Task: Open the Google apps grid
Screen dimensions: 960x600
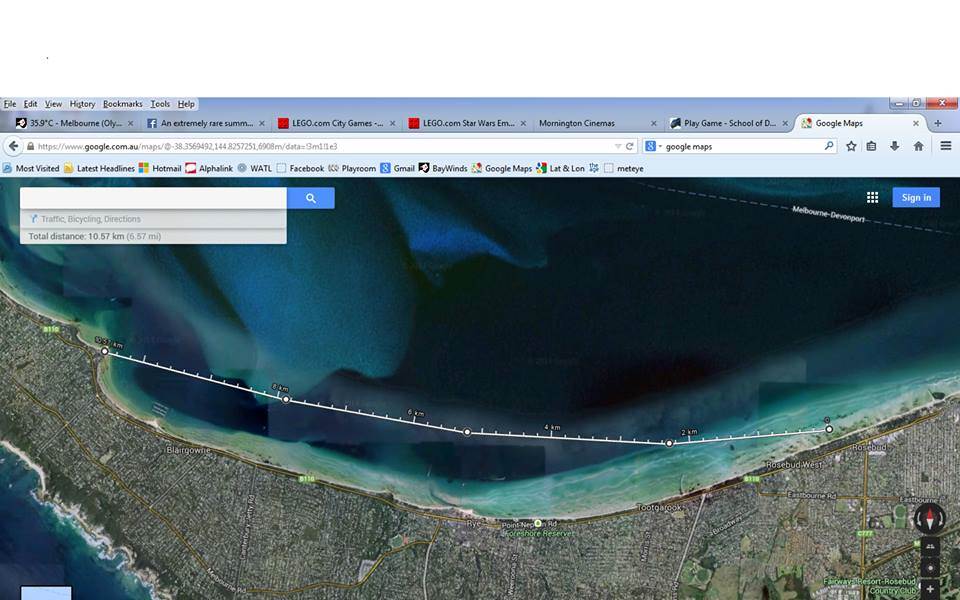Action: tap(872, 198)
